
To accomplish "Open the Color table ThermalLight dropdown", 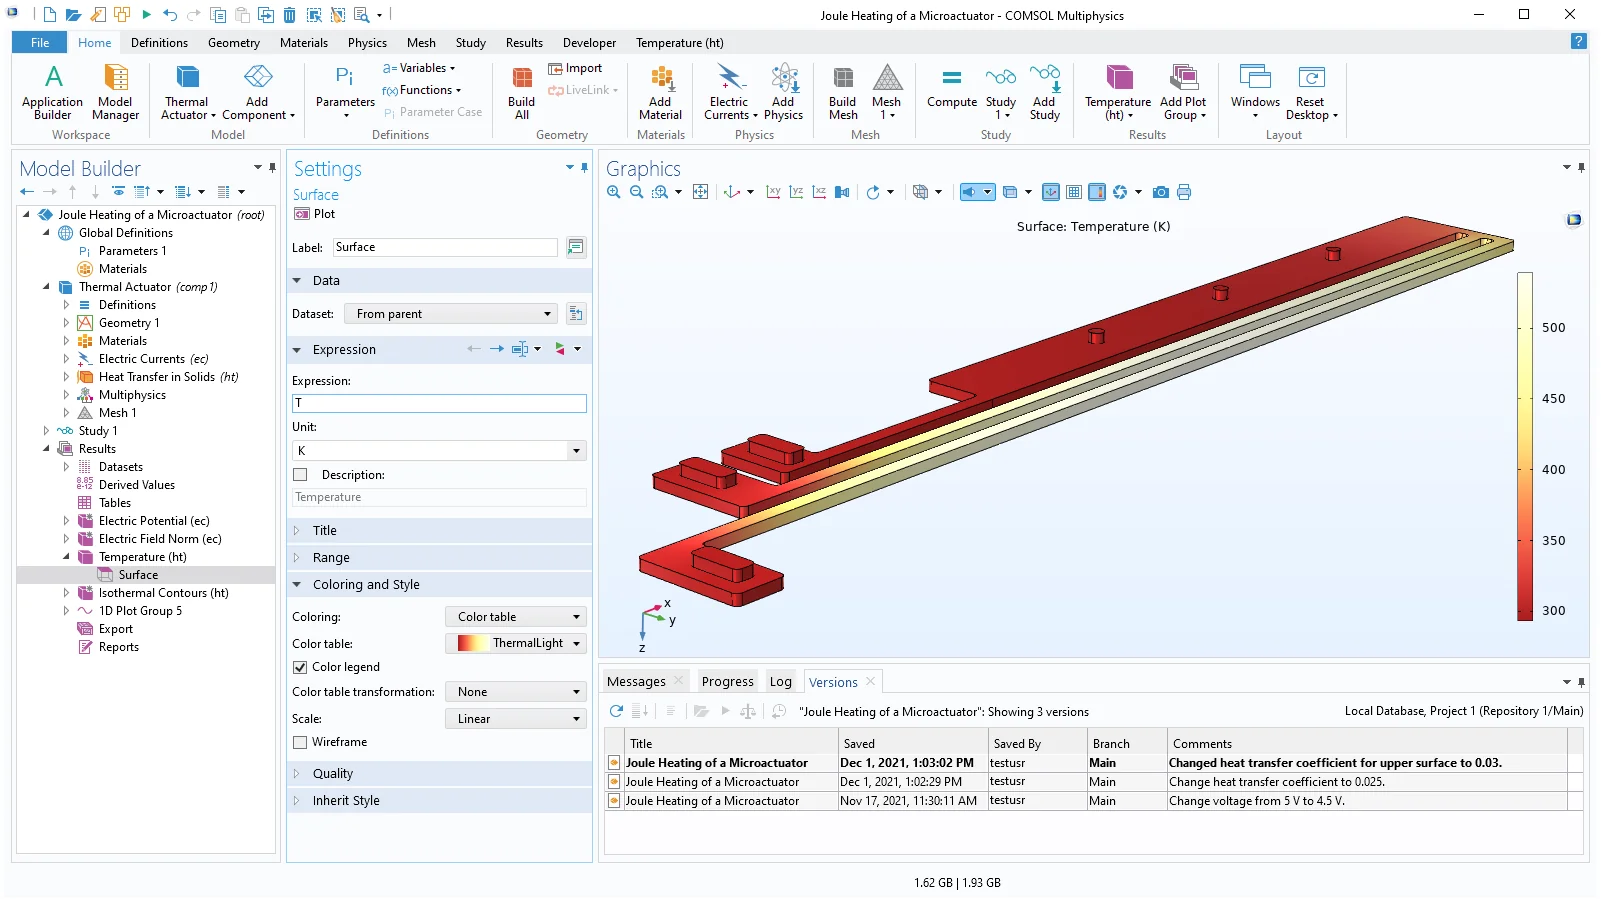I will (x=516, y=644).
